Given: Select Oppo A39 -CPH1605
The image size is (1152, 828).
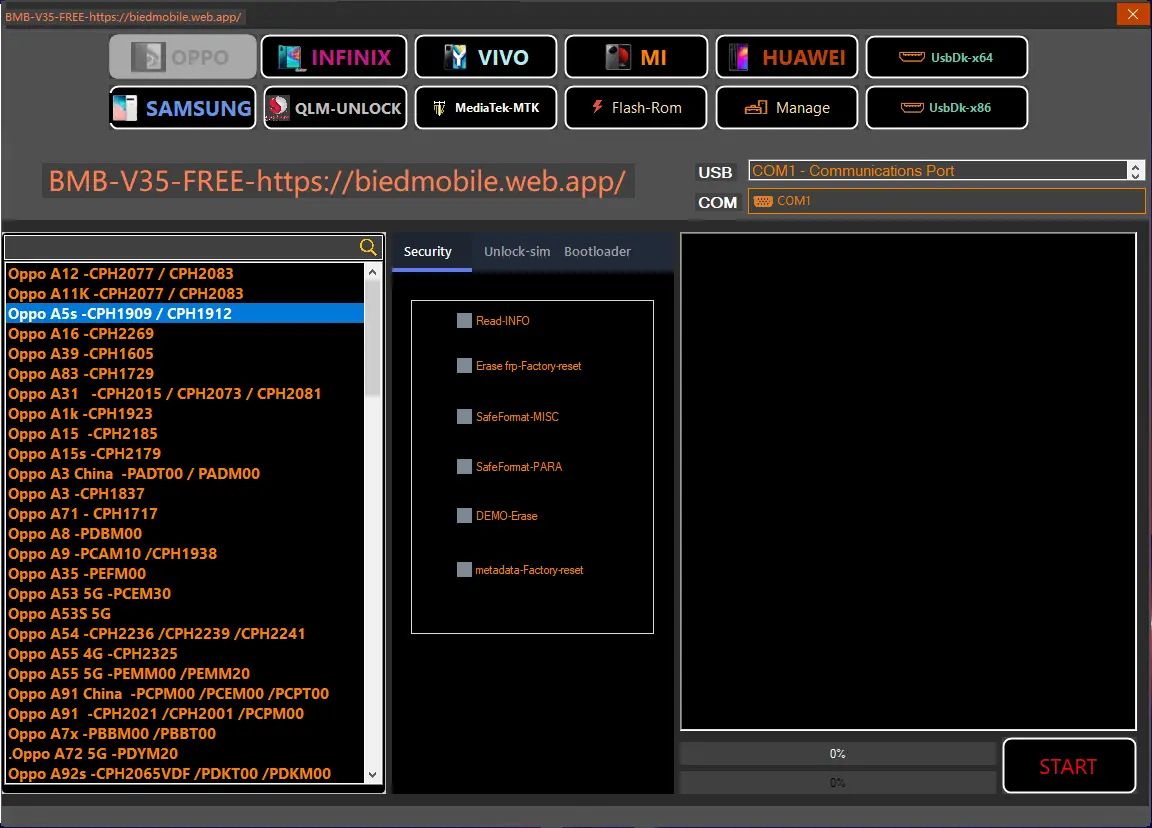Looking at the screenshot, I should 185,353.
